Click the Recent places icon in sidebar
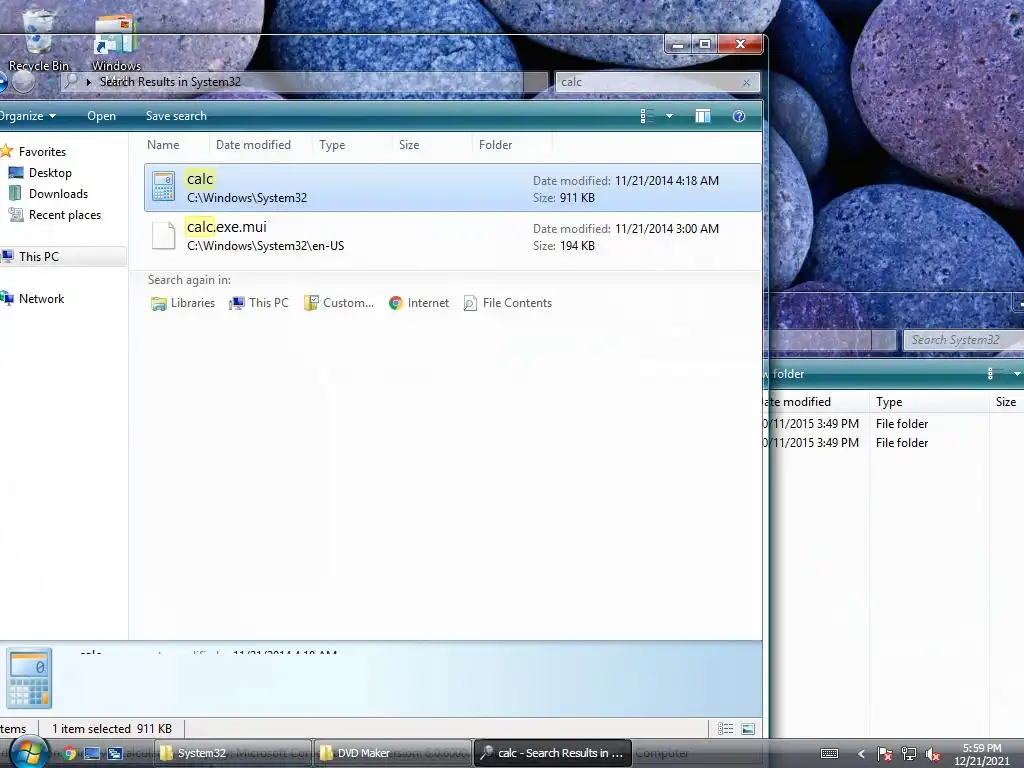1024x768 pixels. tap(16, 214)
